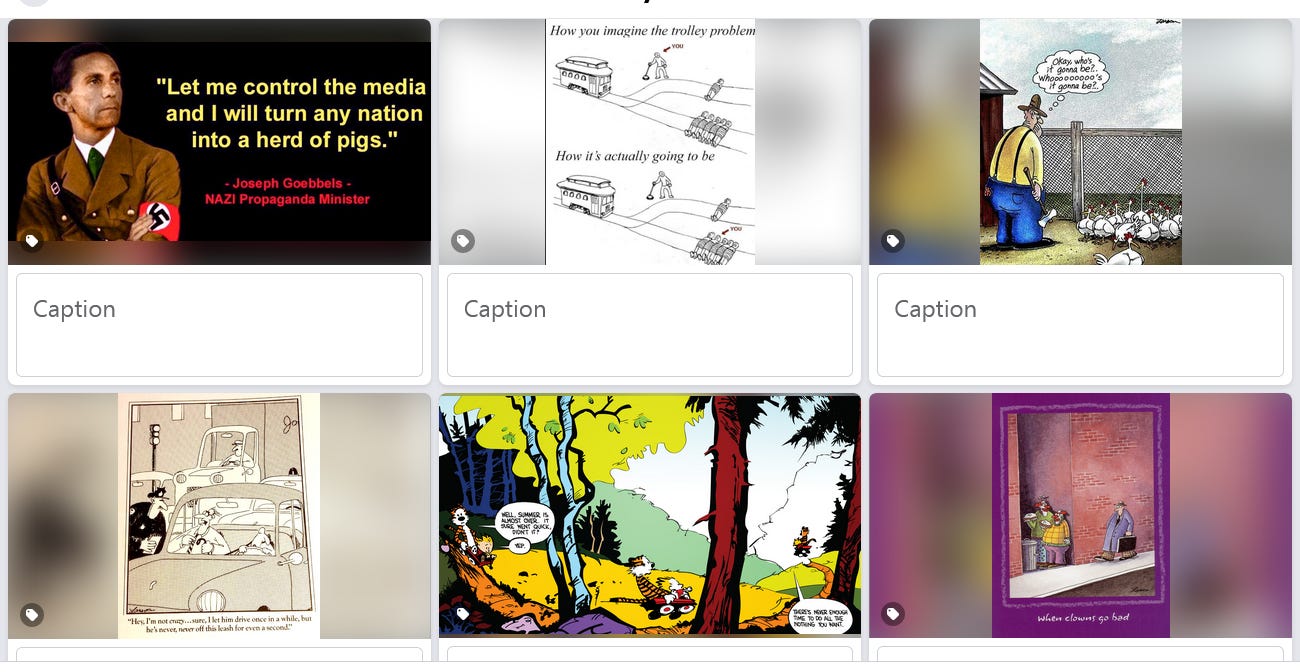Click the yellow quote text in the Goebbels image
1300x672 pixels.
tap(291, 113)
